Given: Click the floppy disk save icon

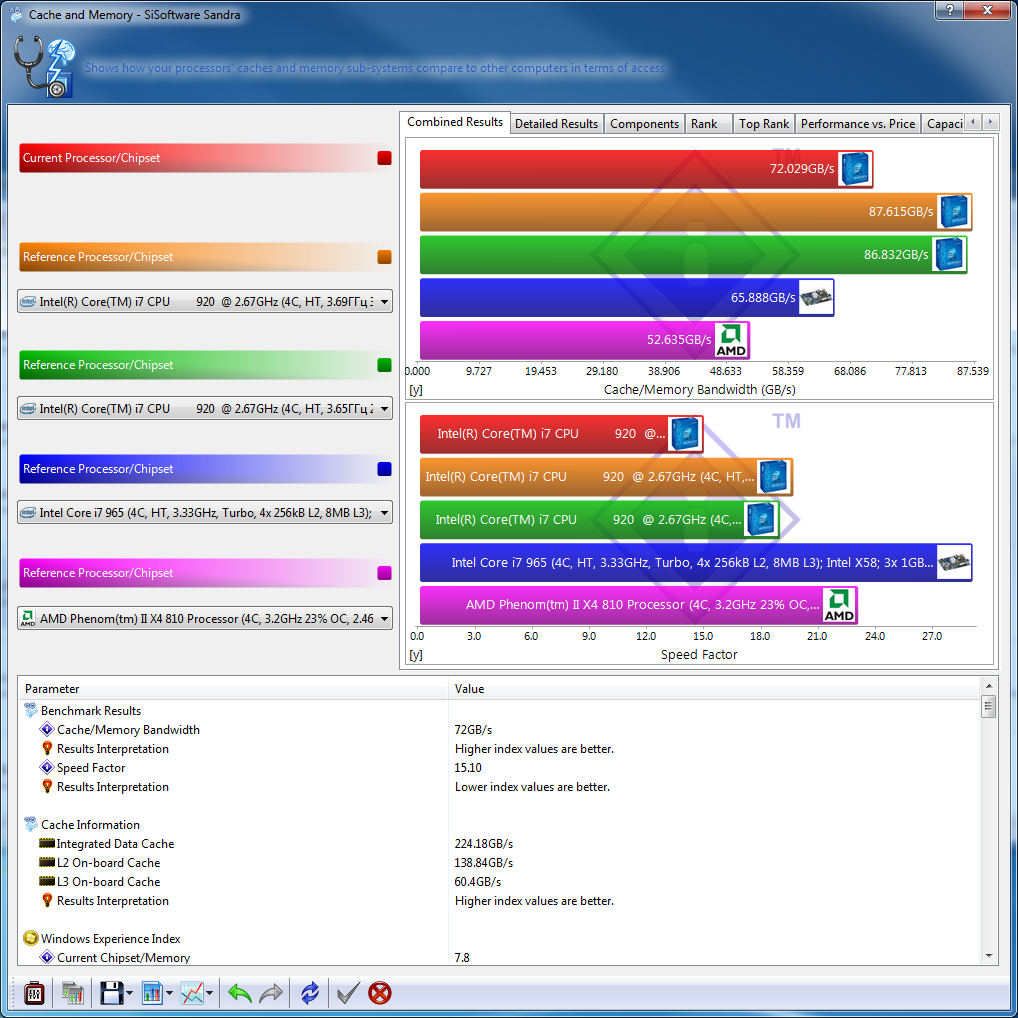Looking at the screenshot, I should 111,993.
